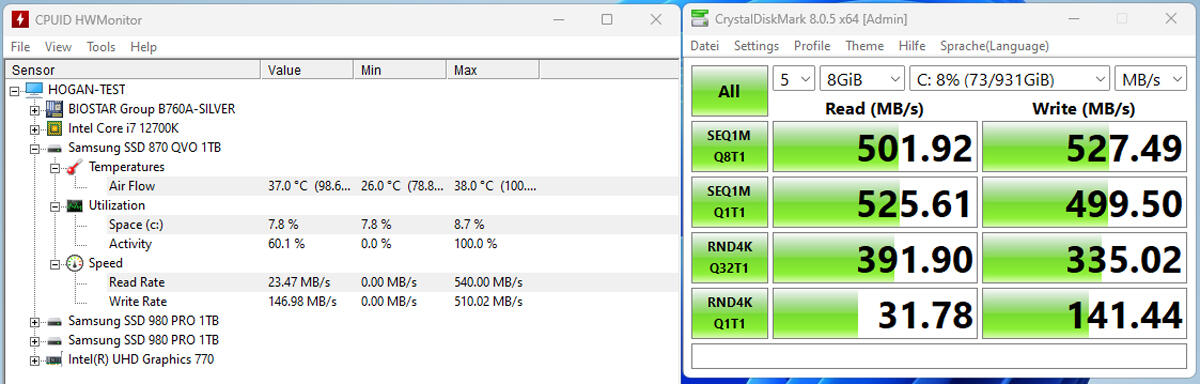The image size is (1200, 384).
Task: Click the Utilization chart icon
Action: [75, 206]
